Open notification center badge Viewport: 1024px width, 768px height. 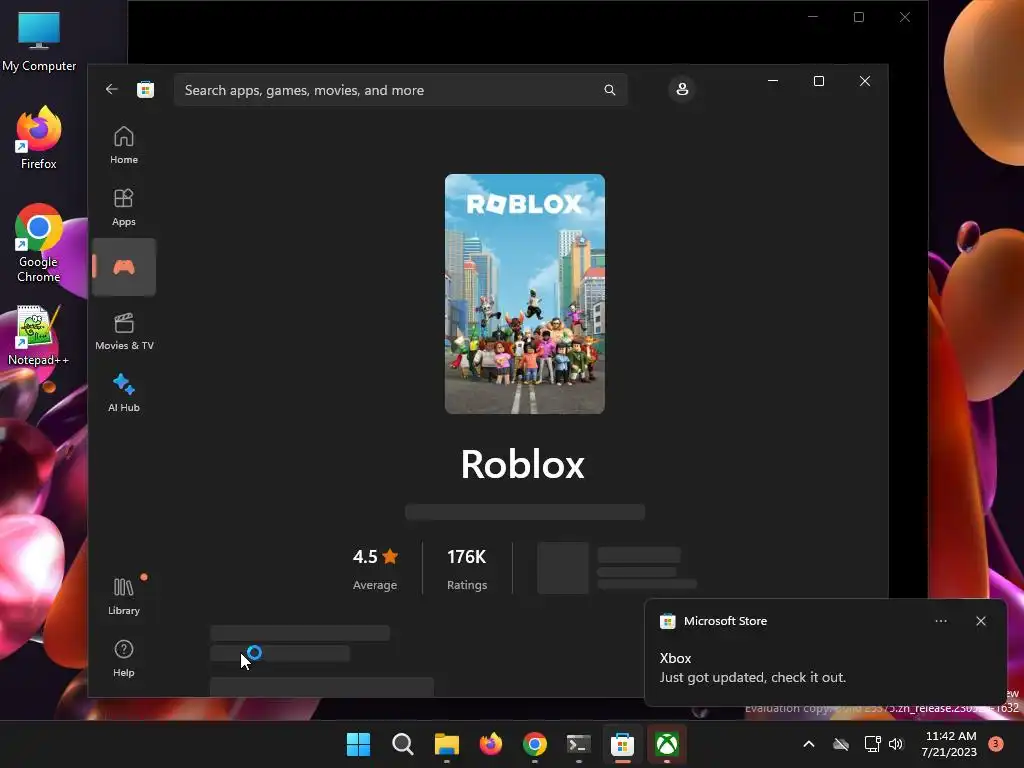coord(995,744)
